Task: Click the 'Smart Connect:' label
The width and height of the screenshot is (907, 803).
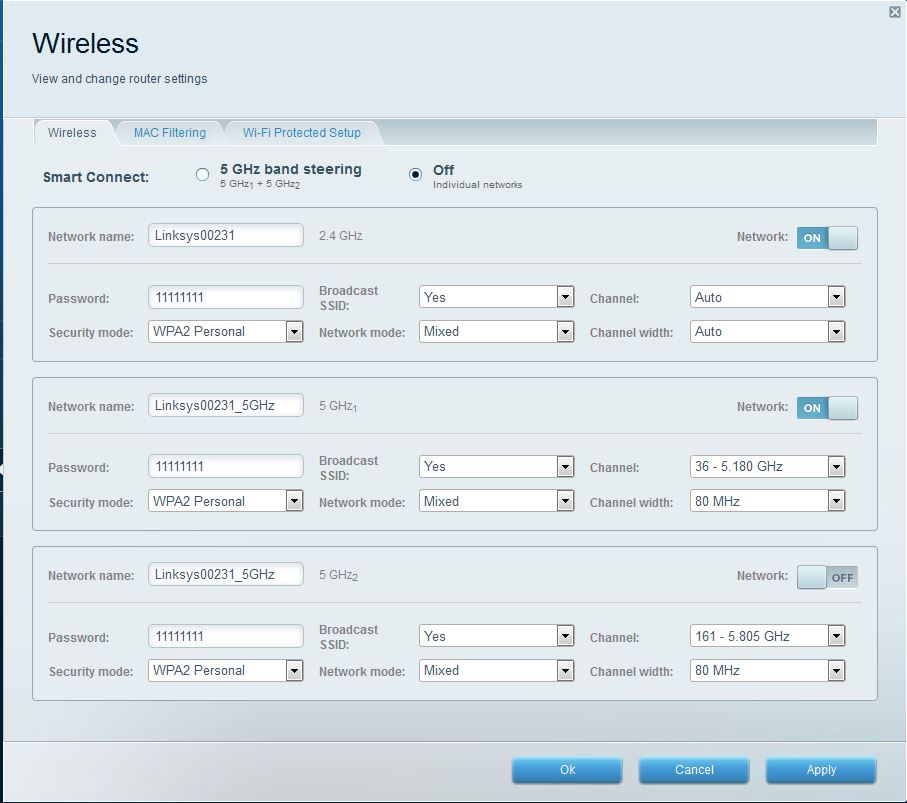Action: pyautogui.click(x=96, y=177)
